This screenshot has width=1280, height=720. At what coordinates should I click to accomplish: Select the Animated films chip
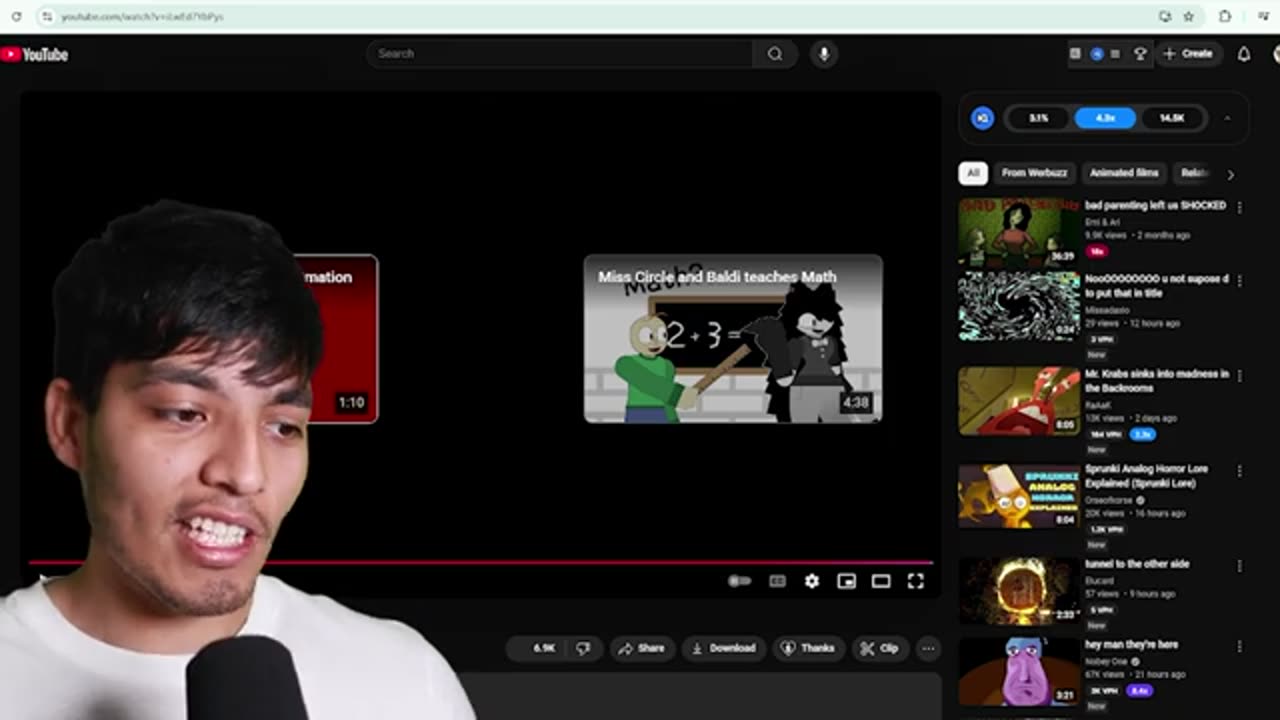1124,173
